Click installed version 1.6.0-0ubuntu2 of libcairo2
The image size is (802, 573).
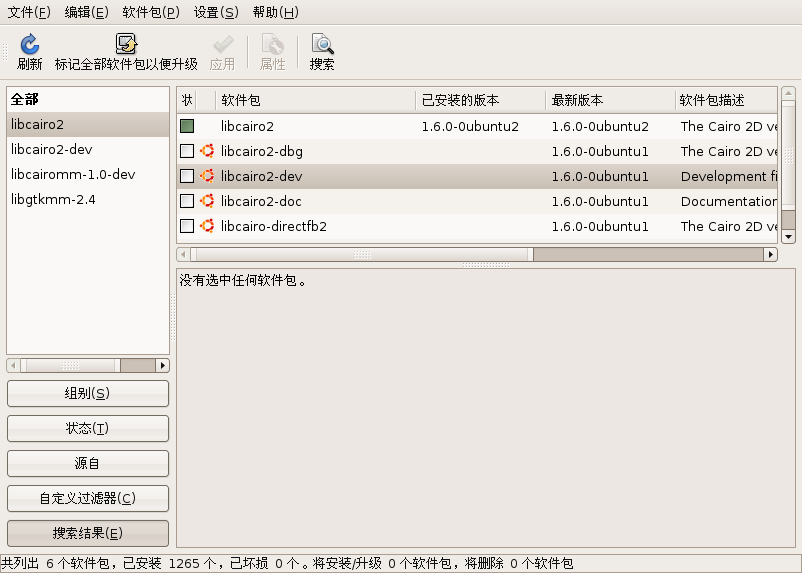pyautogui.click(x=471, y=126)
